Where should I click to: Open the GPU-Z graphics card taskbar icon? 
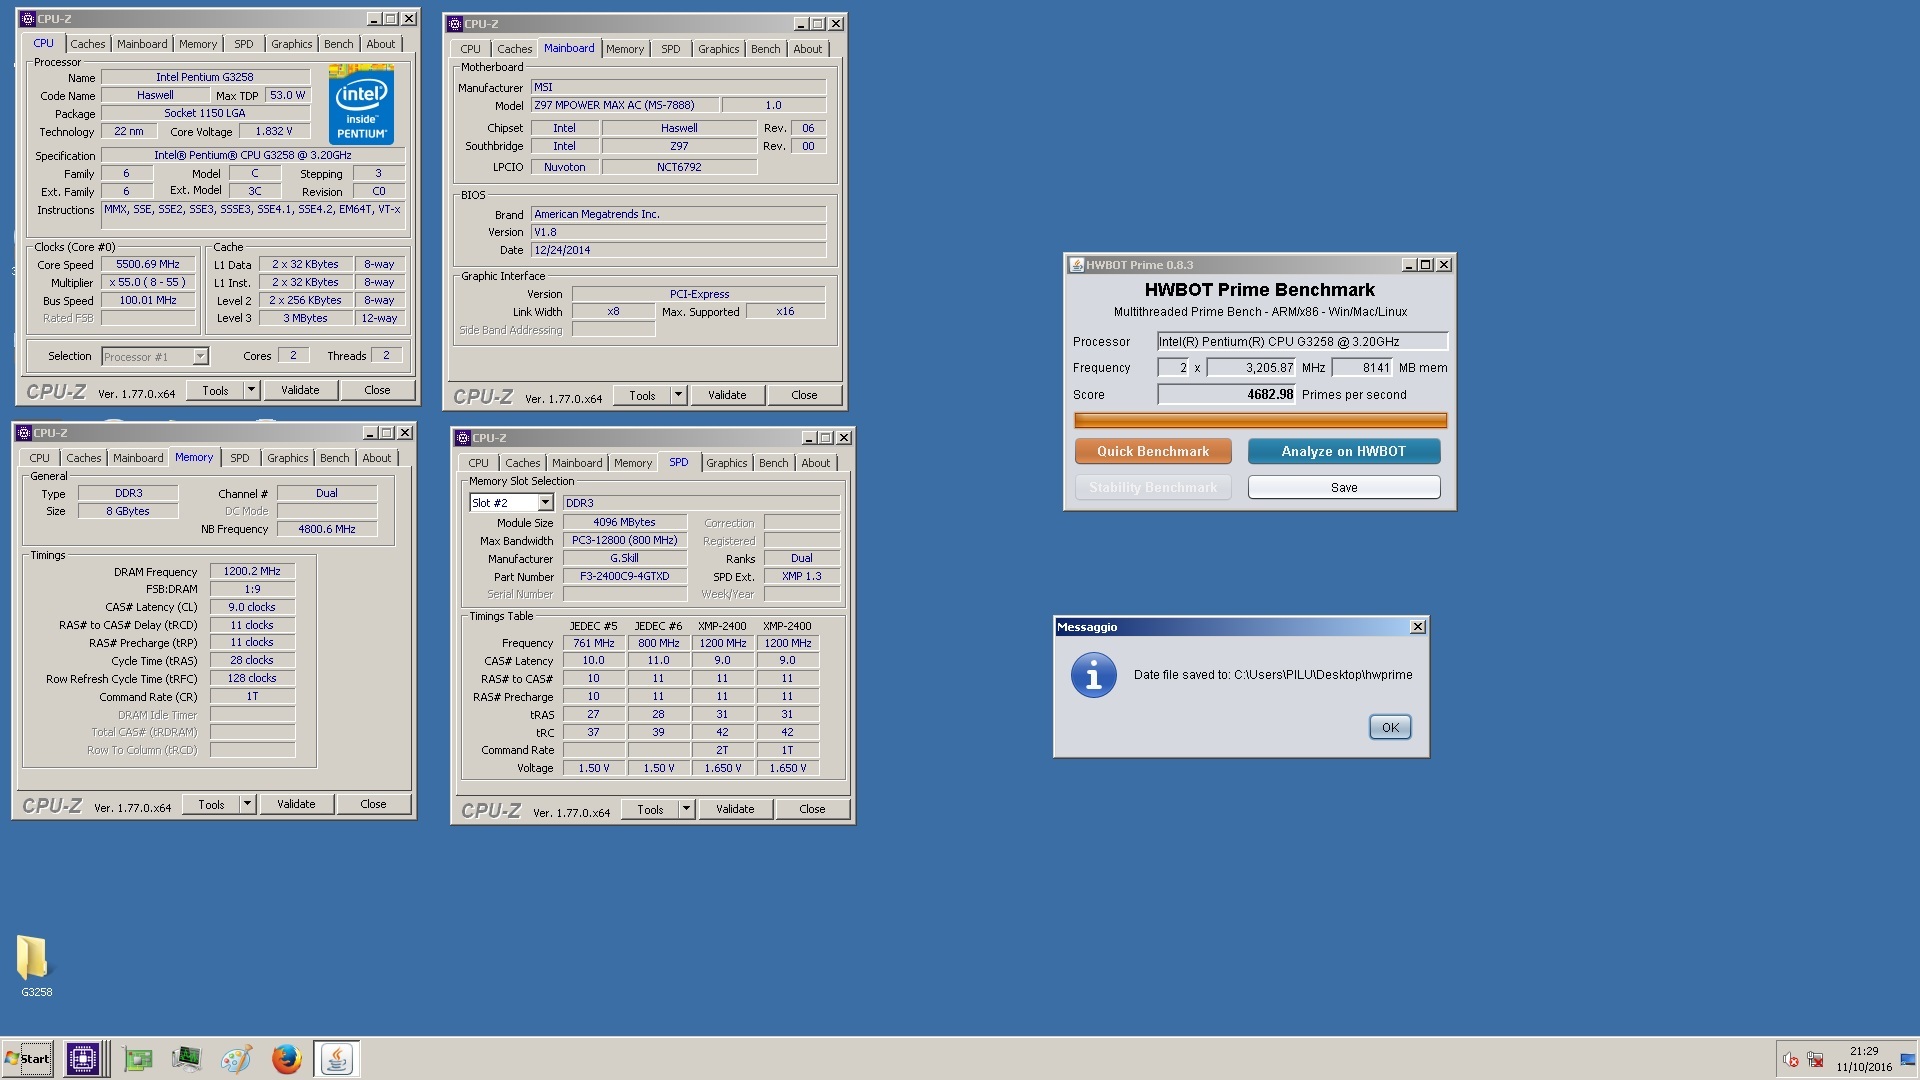(x=138, y=1058)
